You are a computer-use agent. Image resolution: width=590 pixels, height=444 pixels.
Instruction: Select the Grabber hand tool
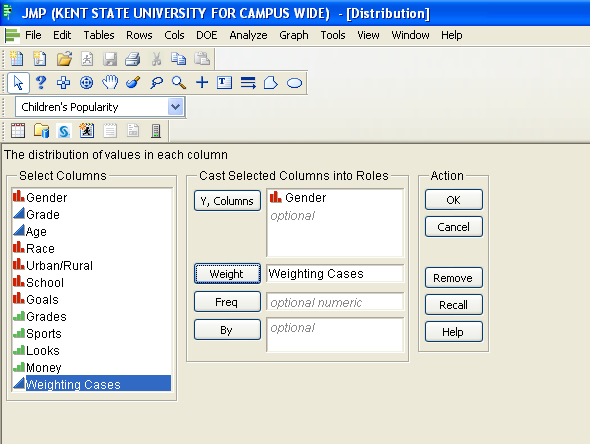click(110, 82)
